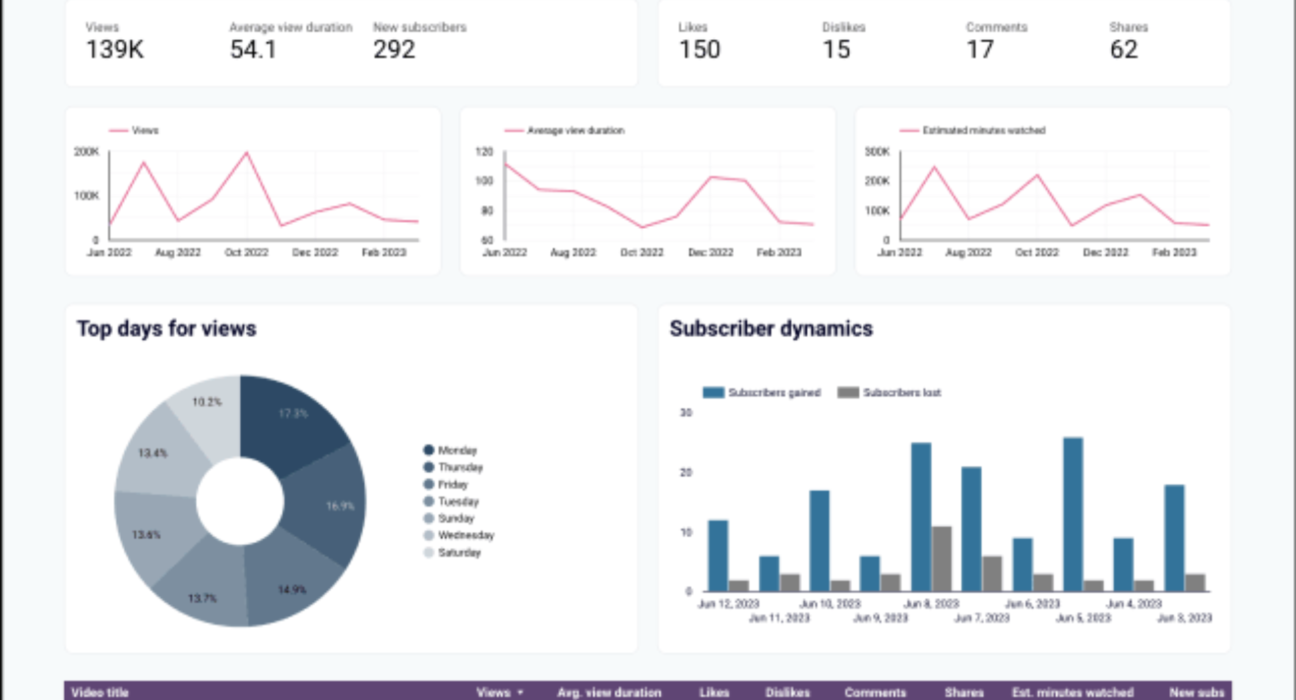
Task: Click the Video title column header
Action: pyautogui.click(x=100, y=692)
